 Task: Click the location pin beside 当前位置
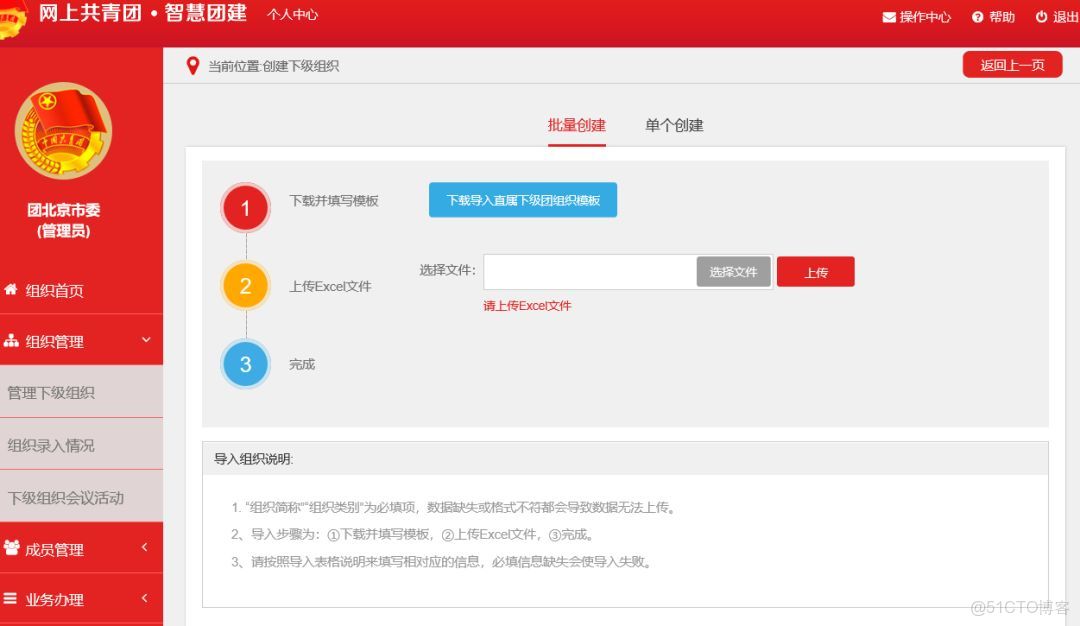pyautogui.click(x=194, y=66)
